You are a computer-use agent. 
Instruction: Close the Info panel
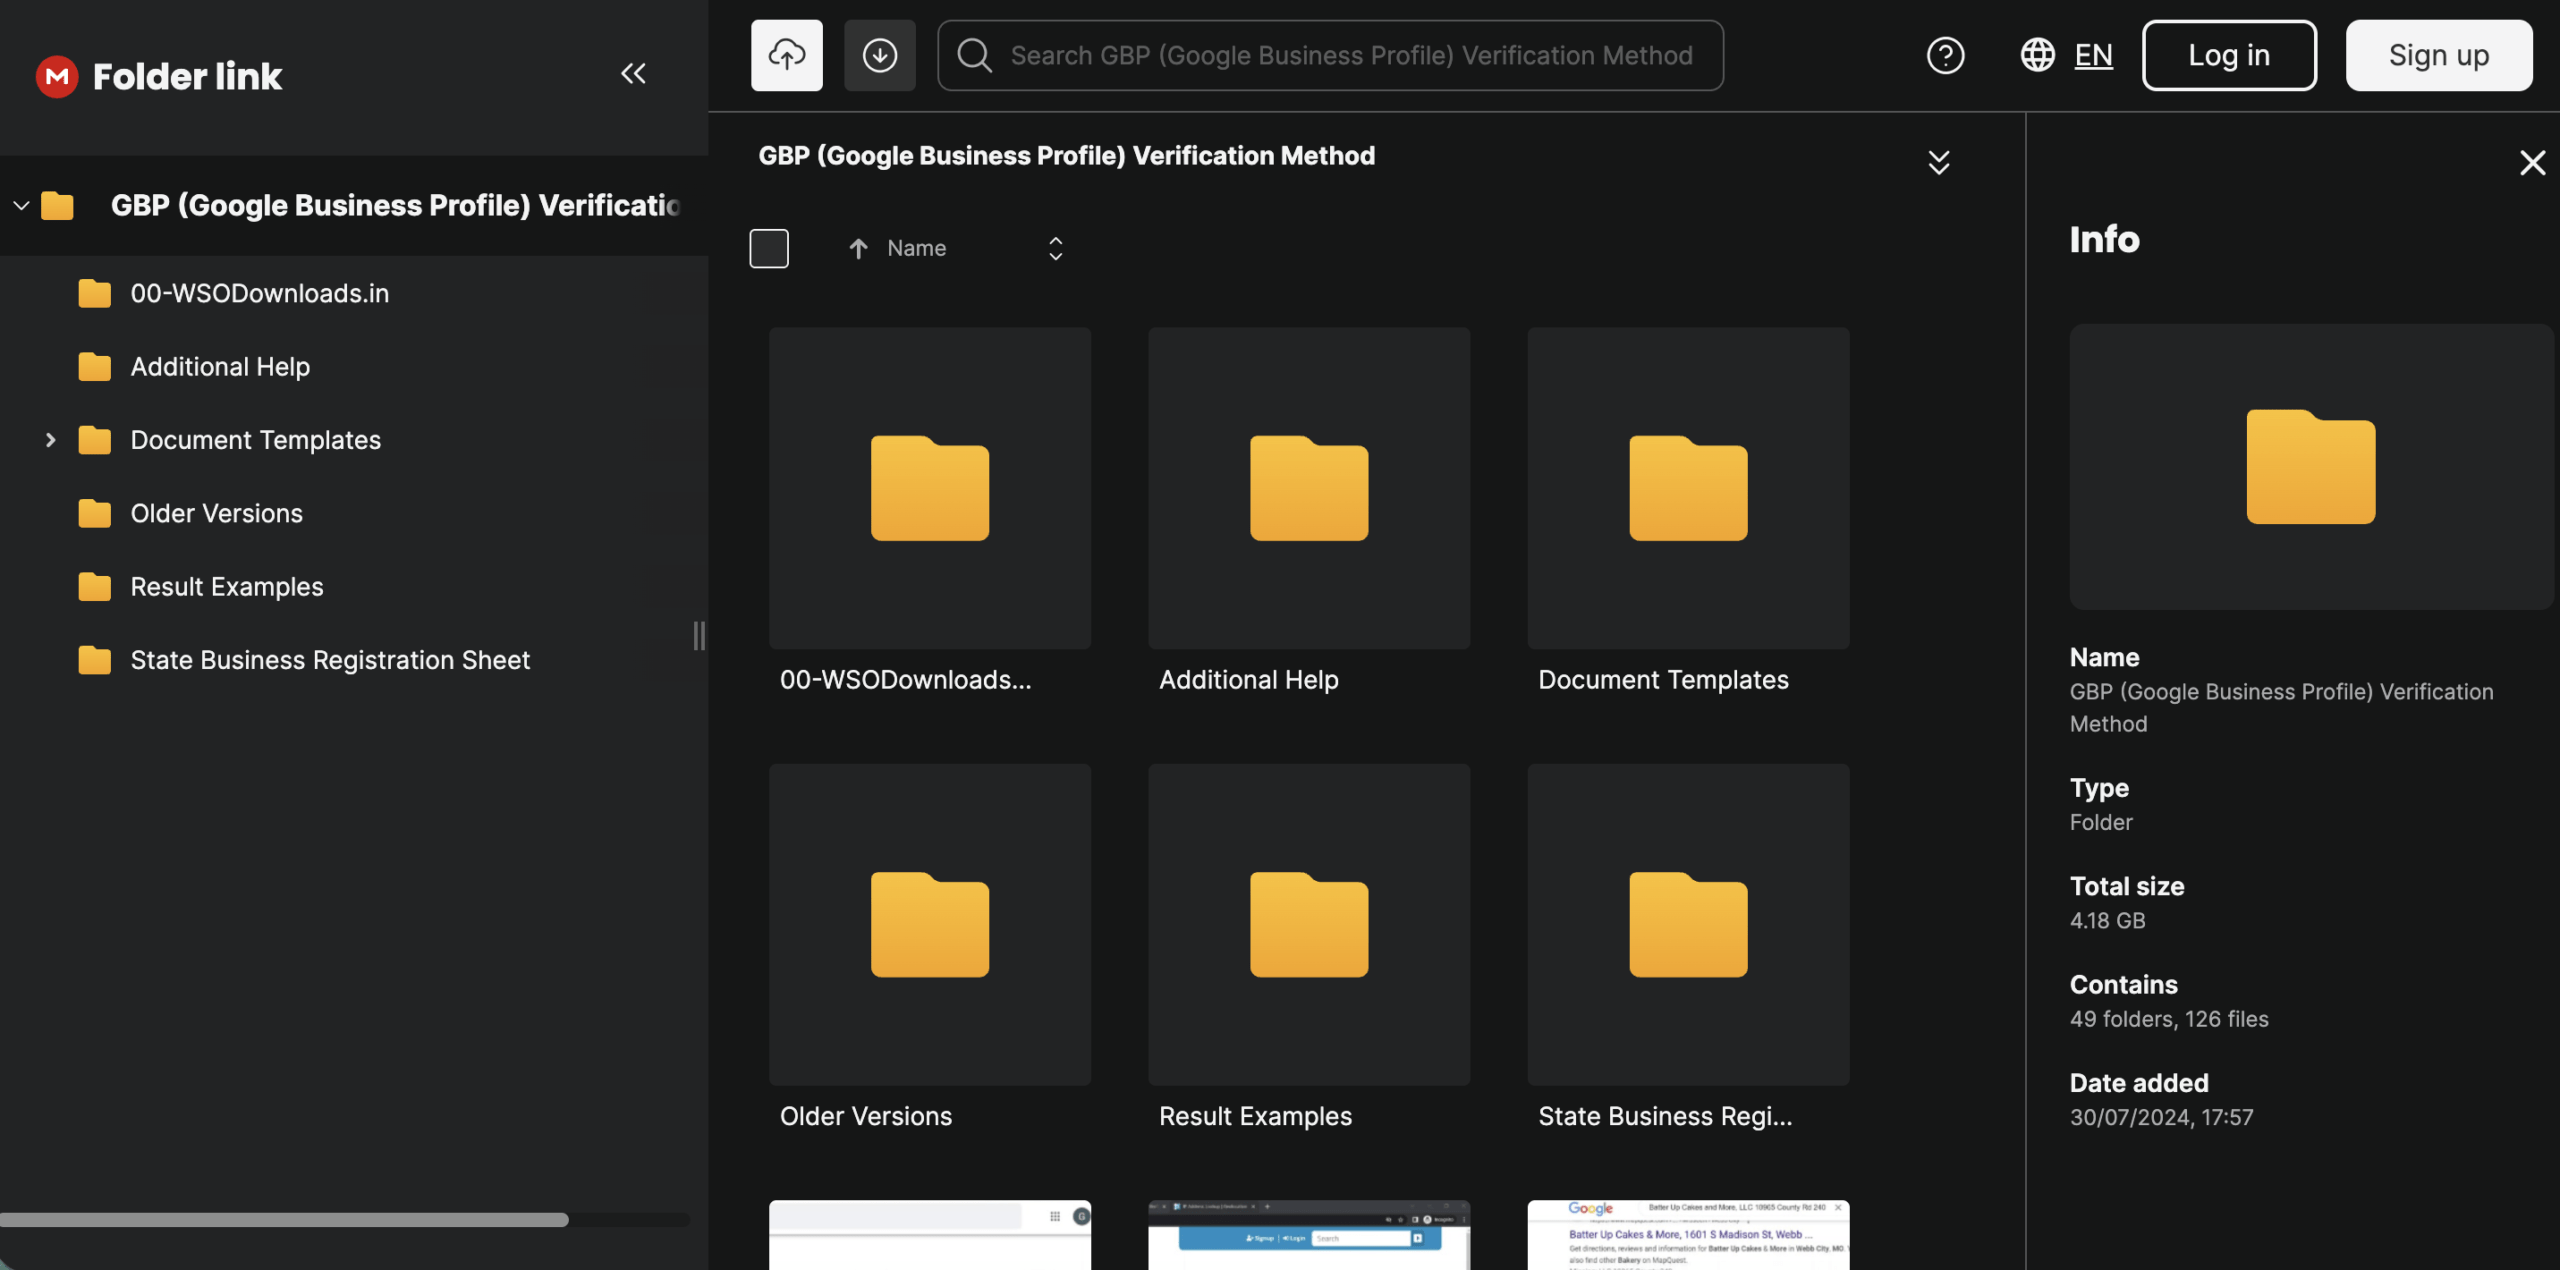click(2532, 163)
